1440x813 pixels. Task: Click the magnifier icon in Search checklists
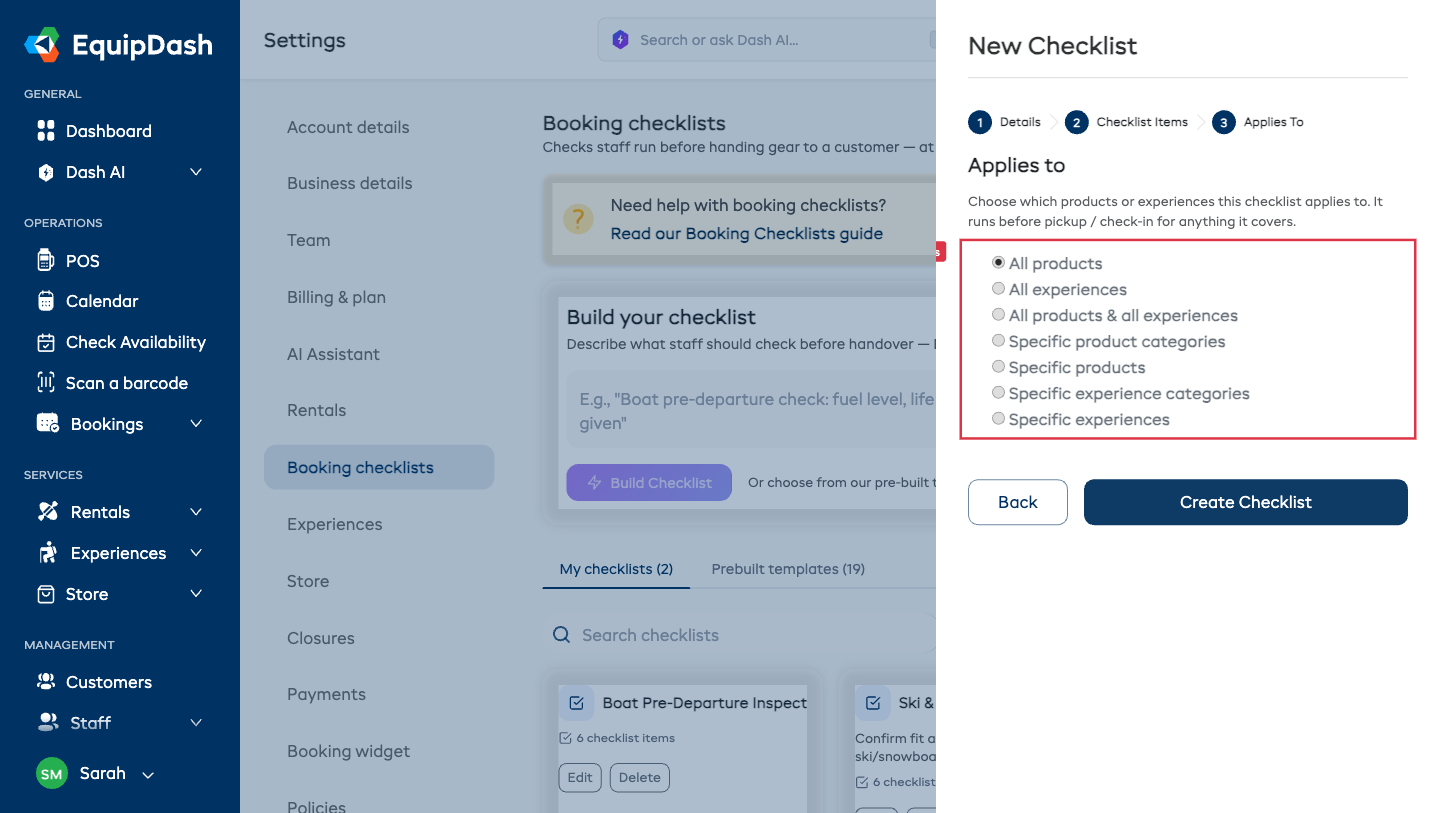(562, 635)
